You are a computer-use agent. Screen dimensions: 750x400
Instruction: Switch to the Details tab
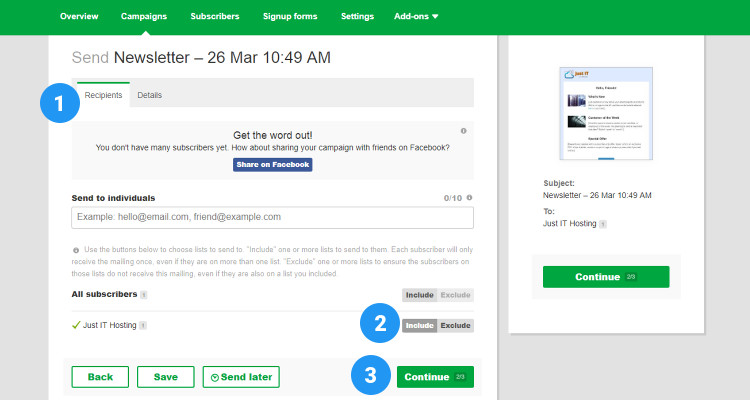point(150,95)
